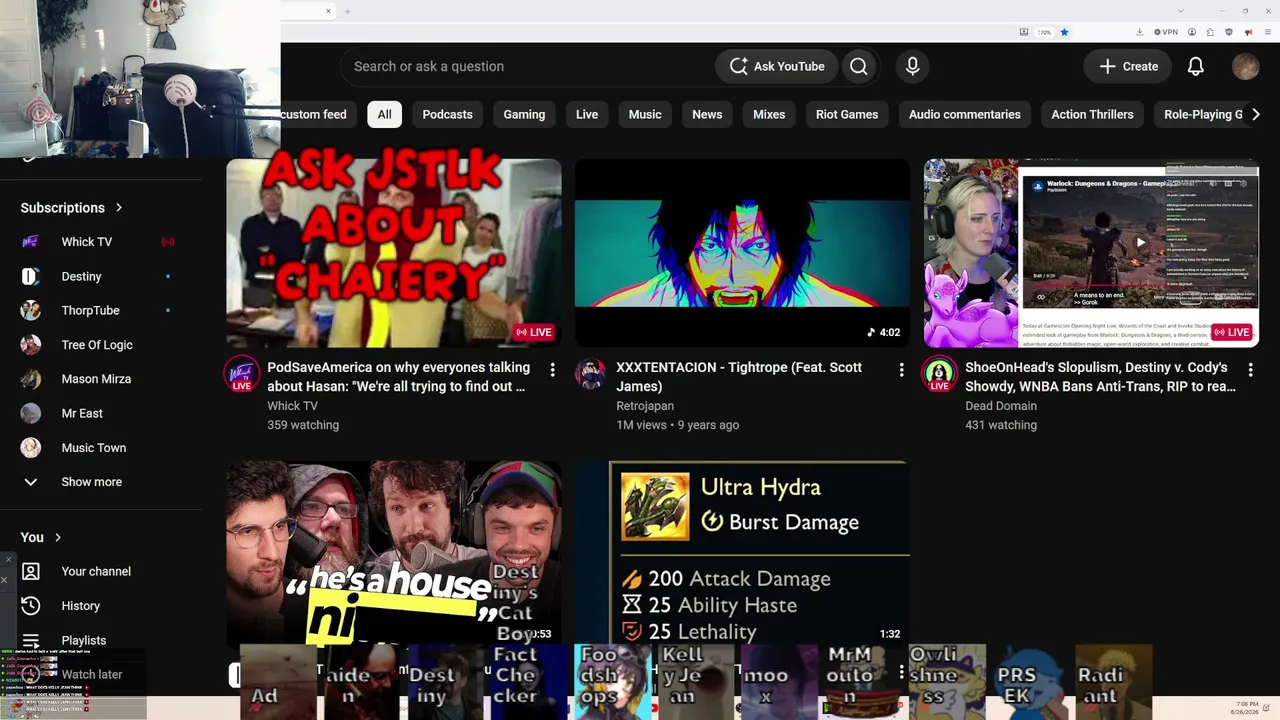
Task: Open the XXXTENTACION Tightrope thumbnail
Action: 742,253
